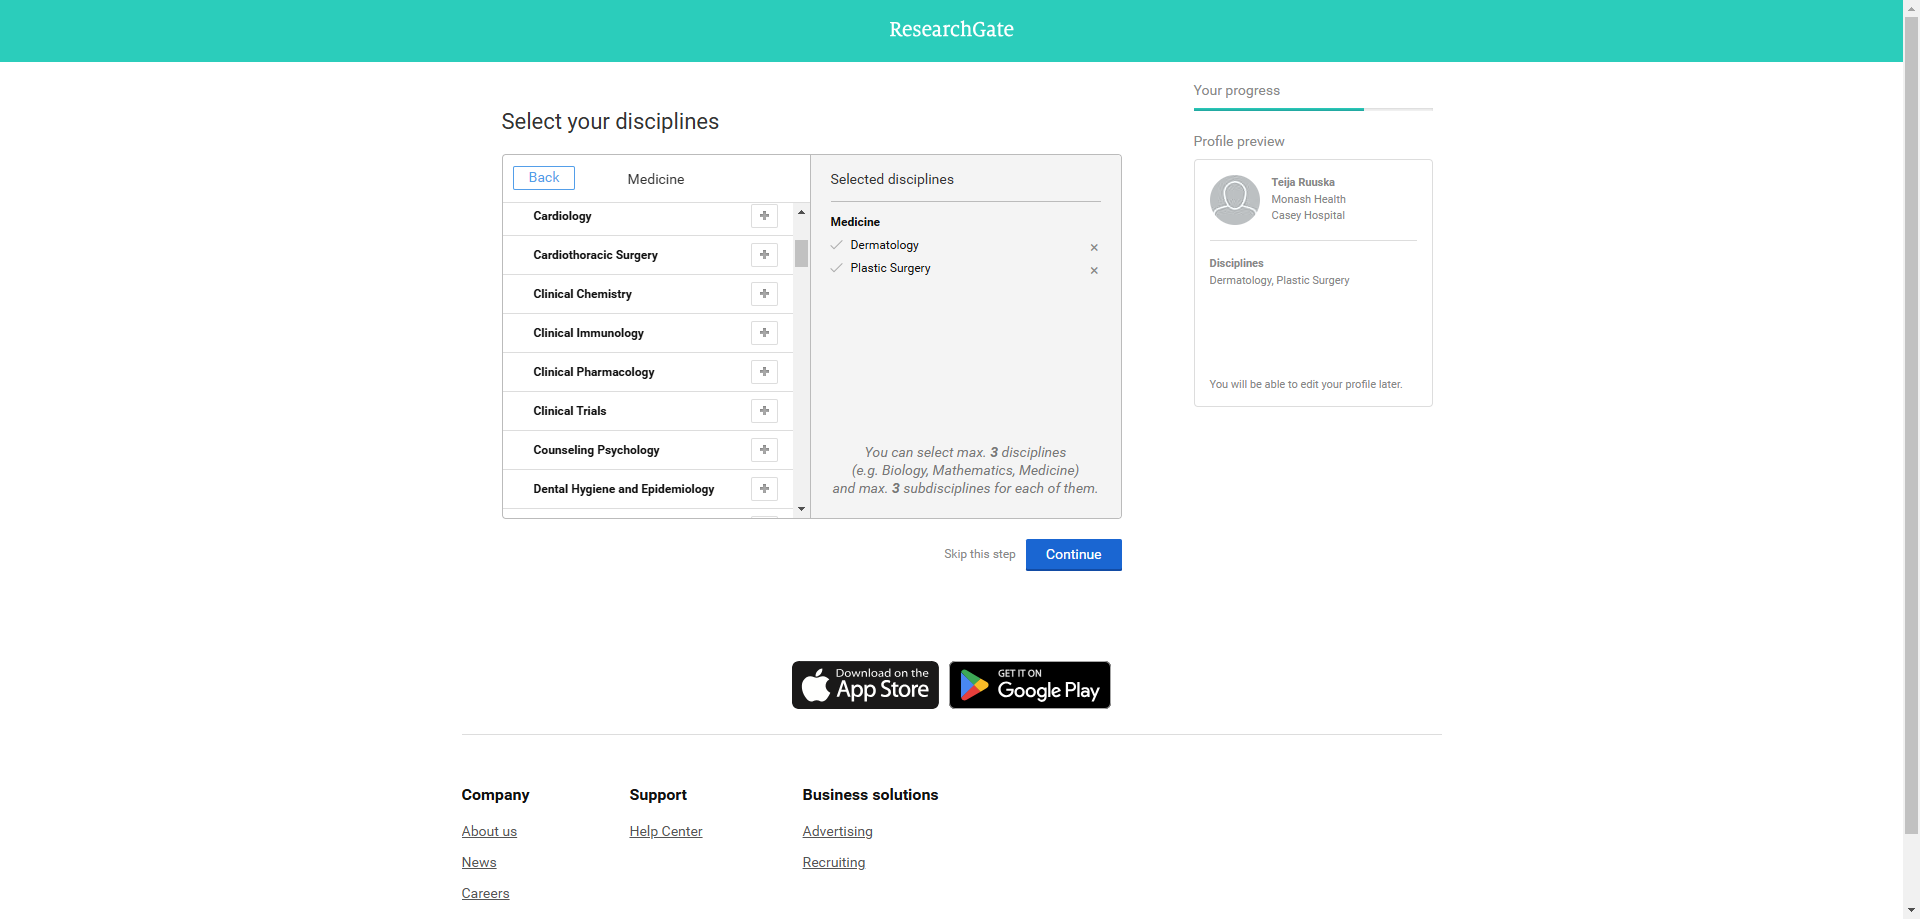Image resolution: width=1920 pixels, height=919 pixels.
Task: Add Clinical Immunology using plus icon
Action: tap(764, 333)
